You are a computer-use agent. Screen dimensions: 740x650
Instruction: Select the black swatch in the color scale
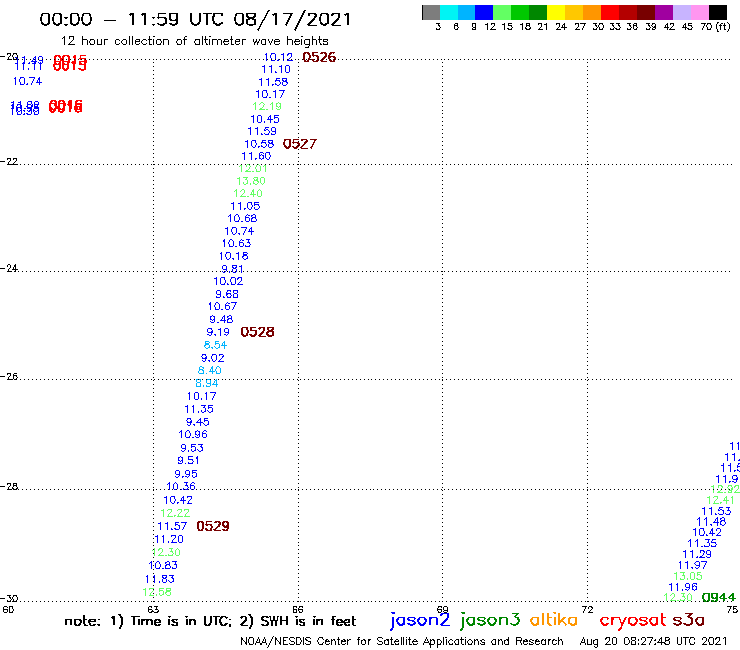point(717,12)
